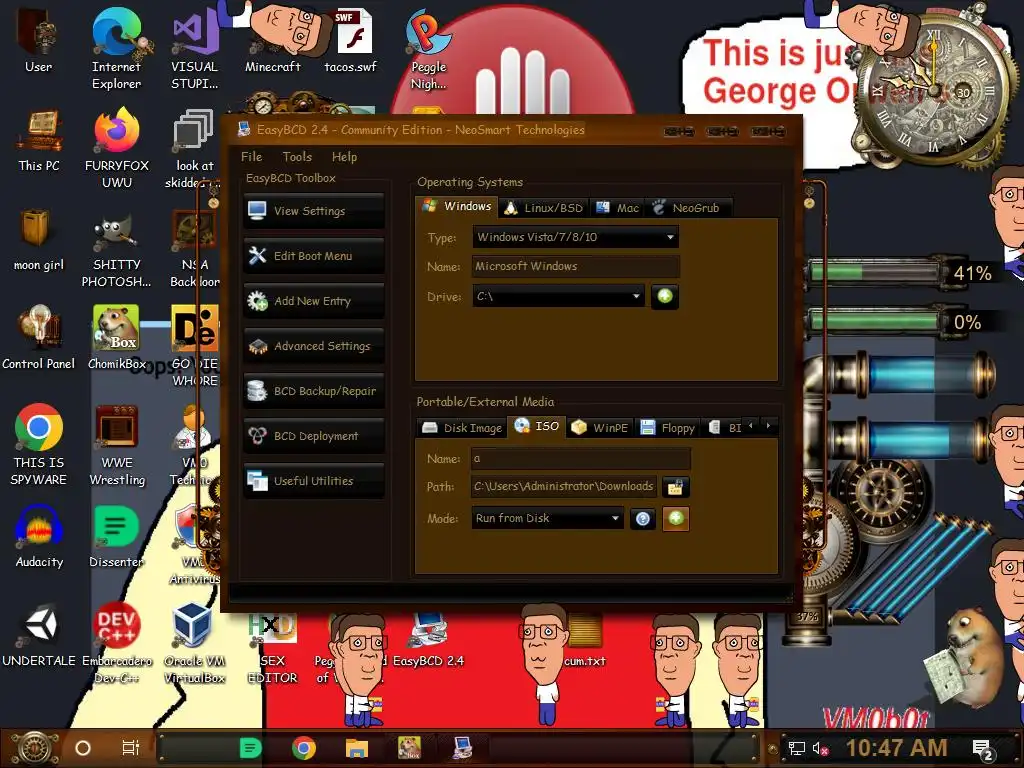Switch to the WinPE tab
Image resolution: width=1024 pixels, height=768 pixels.
600,428
